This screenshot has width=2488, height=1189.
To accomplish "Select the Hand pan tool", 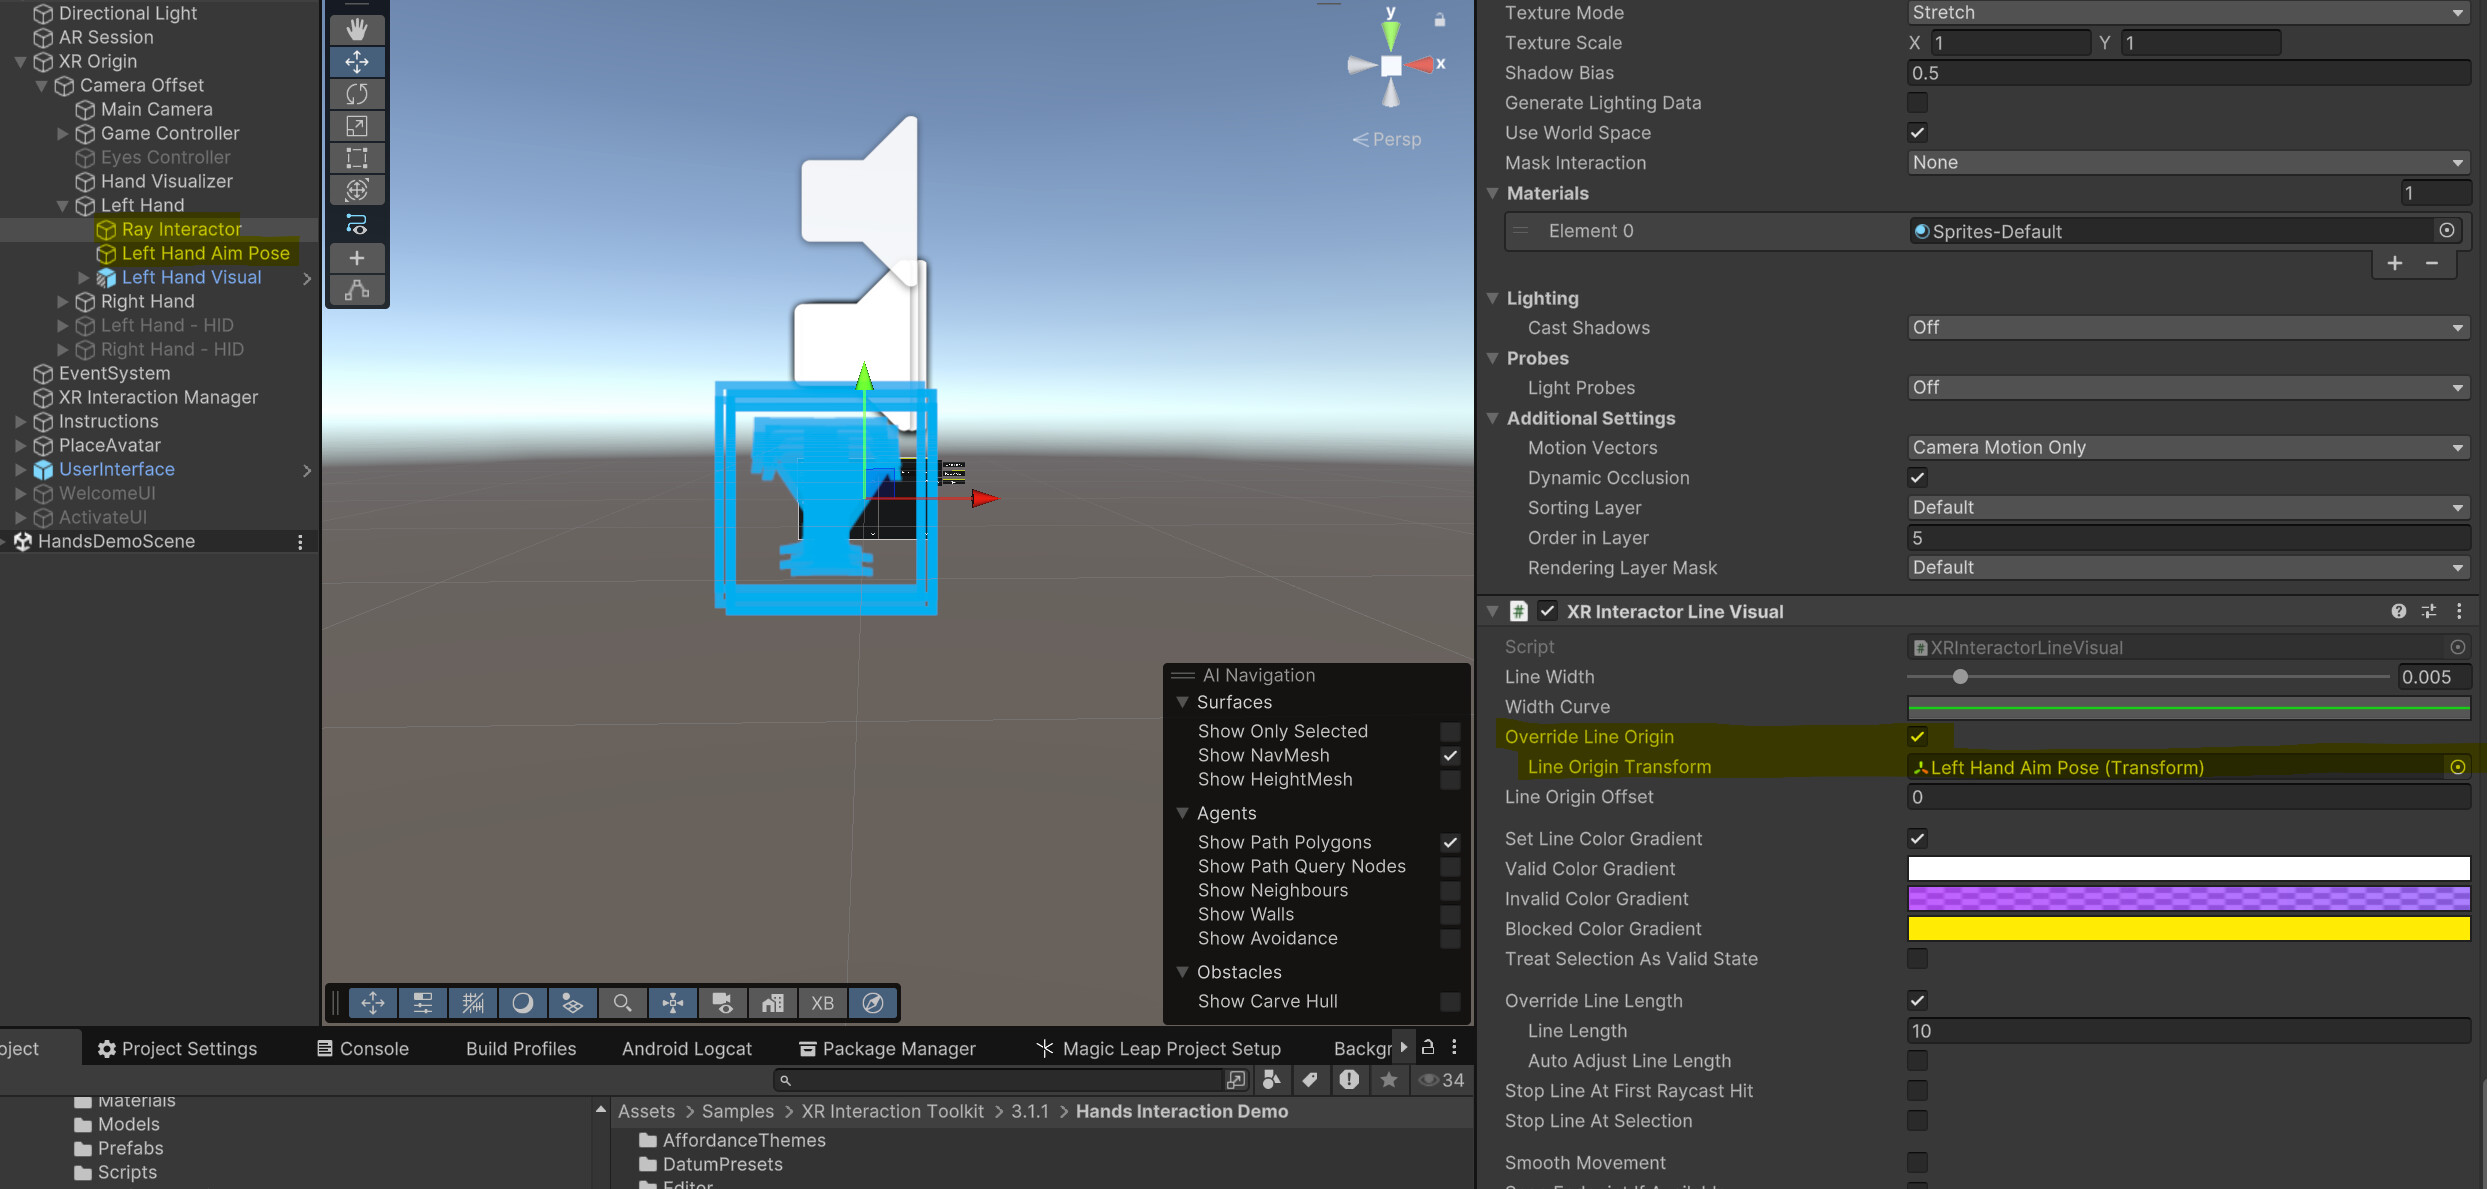I will tap(357, 29).
